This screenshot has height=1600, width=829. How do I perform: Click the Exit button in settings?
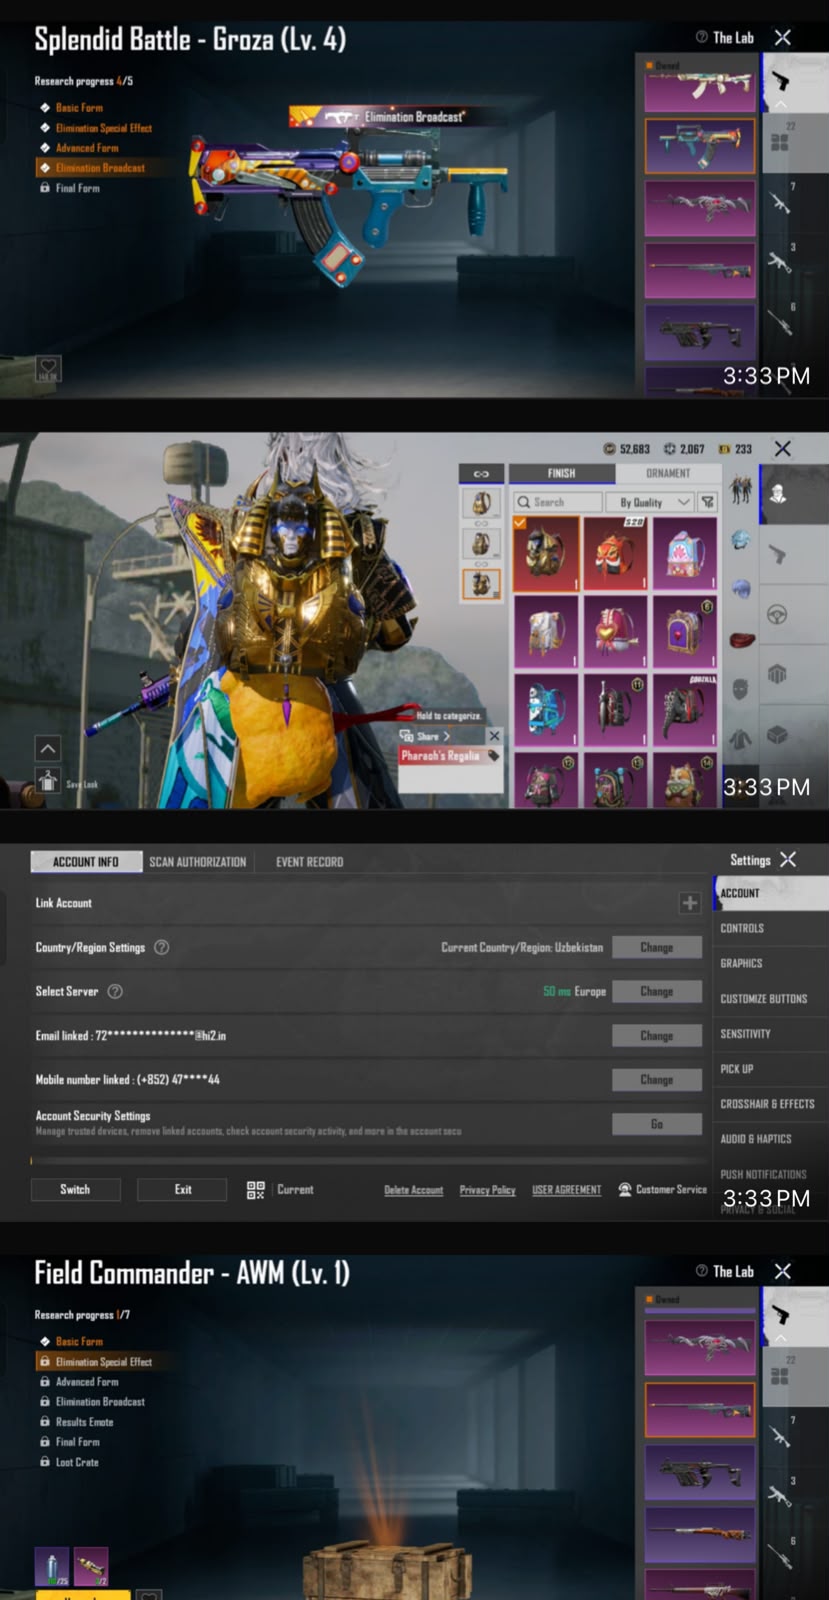point(182,1189)
